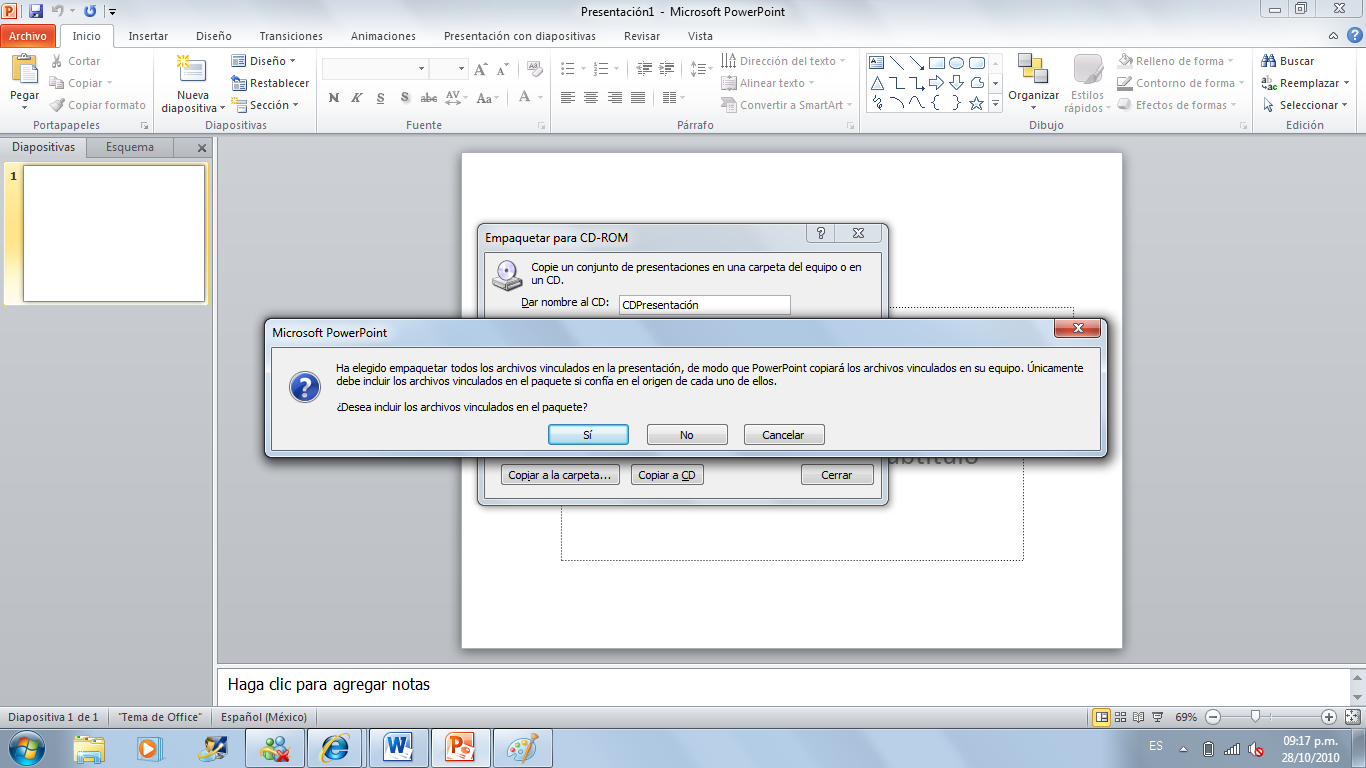Image resolution: width=1366 pixels, height=768 pixels.
Task: Select the right arrow shape
Action: [x=937, y=82]
